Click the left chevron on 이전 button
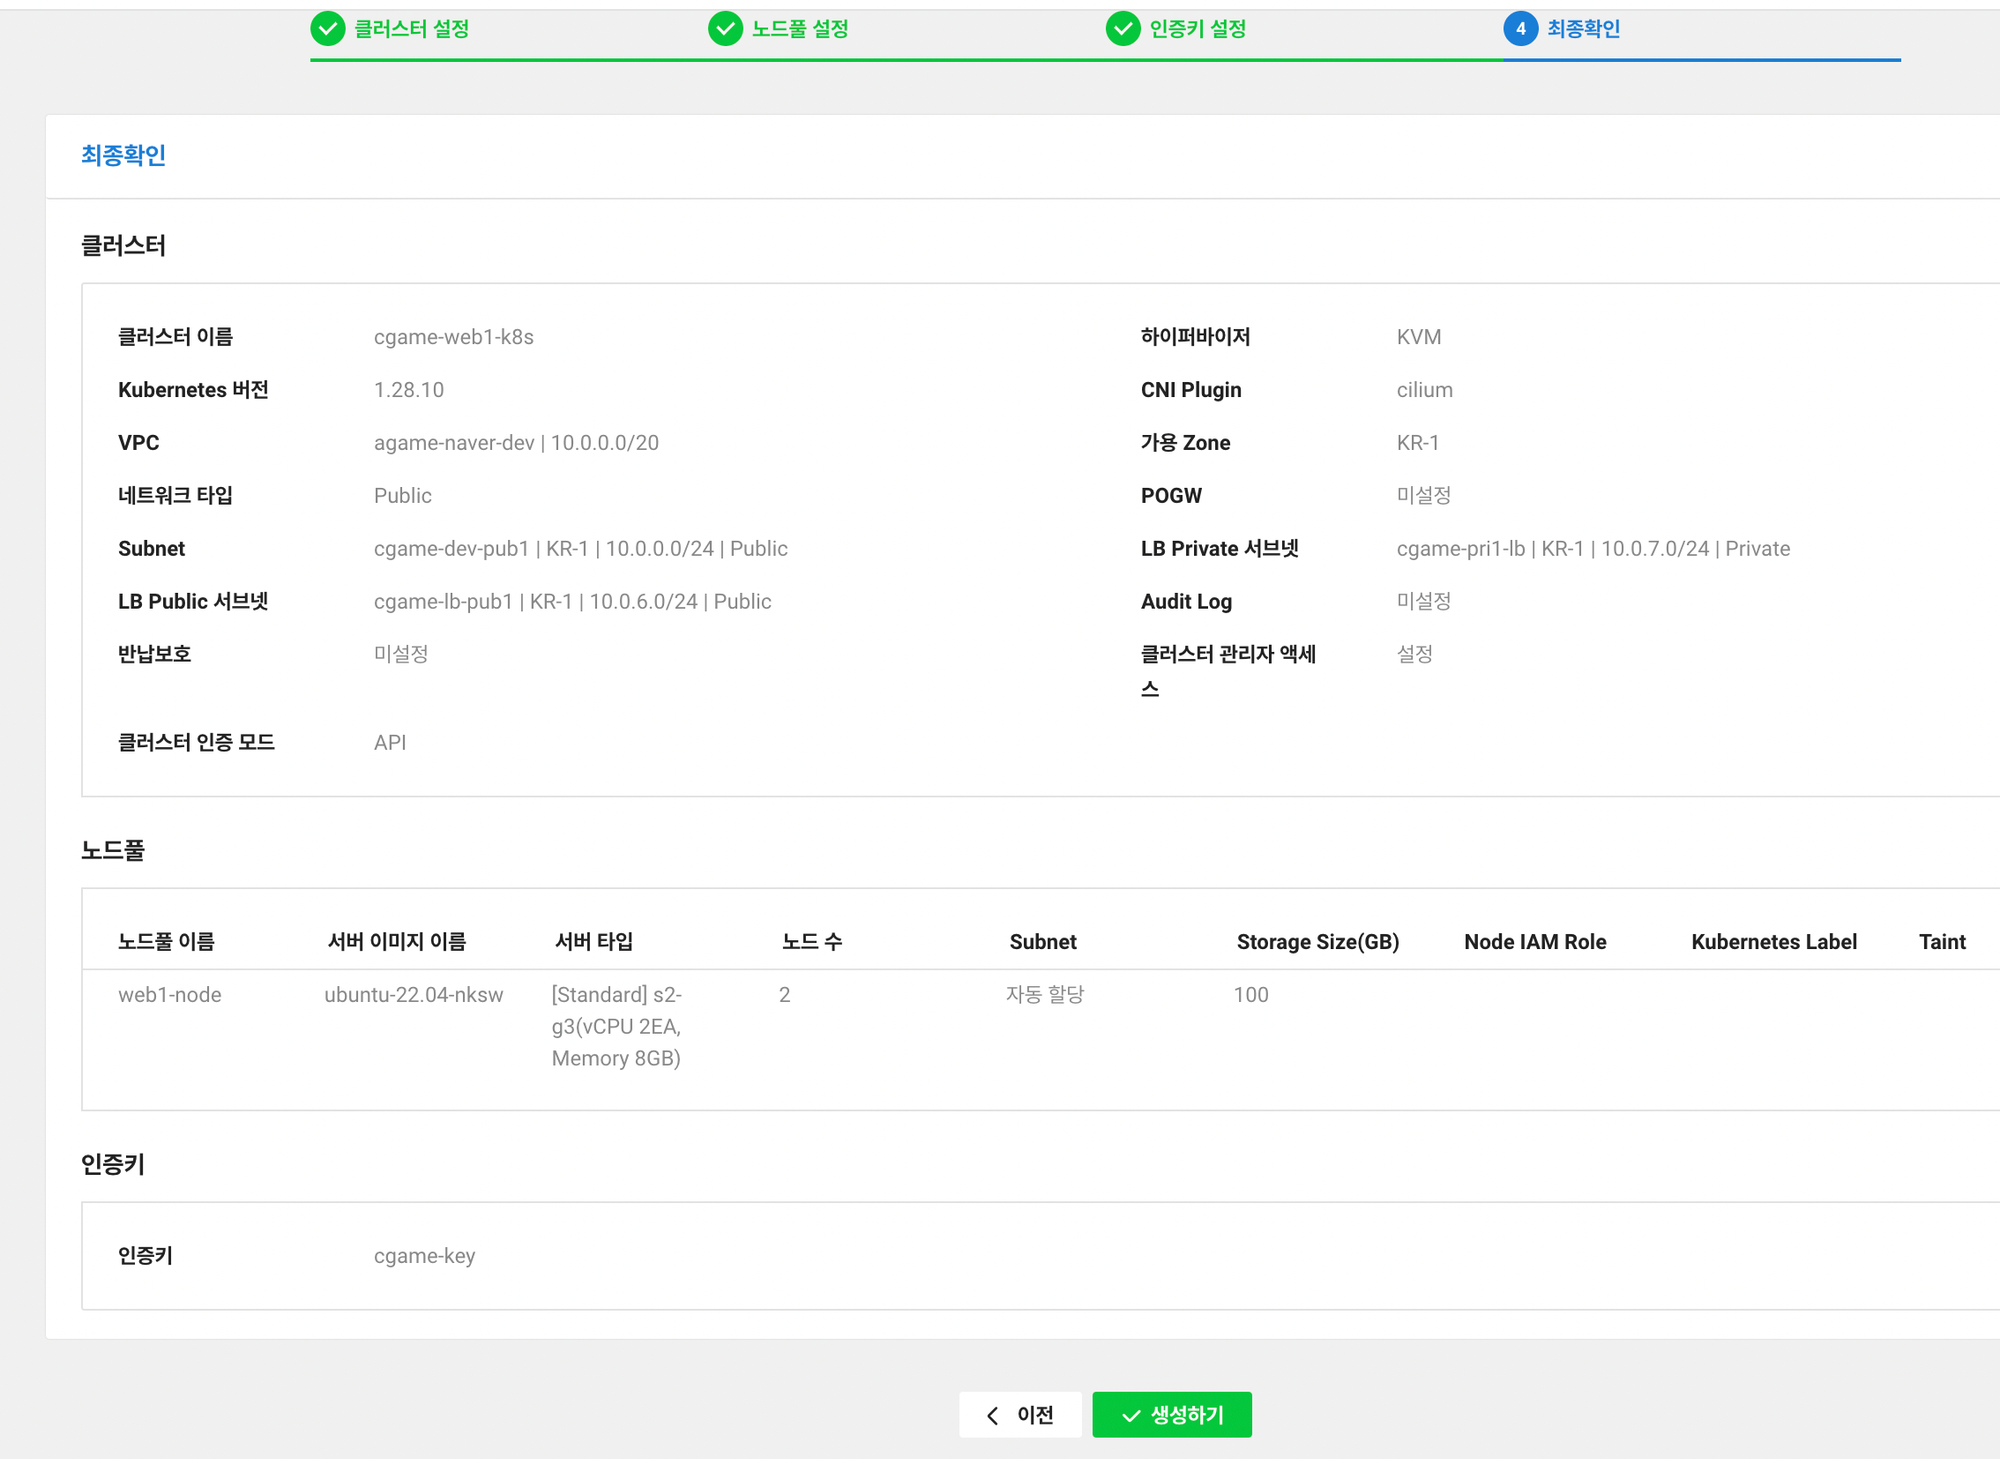The width and height of the screenshot is (2000, 1459). pyautogui.click(x=992, y=1415)
